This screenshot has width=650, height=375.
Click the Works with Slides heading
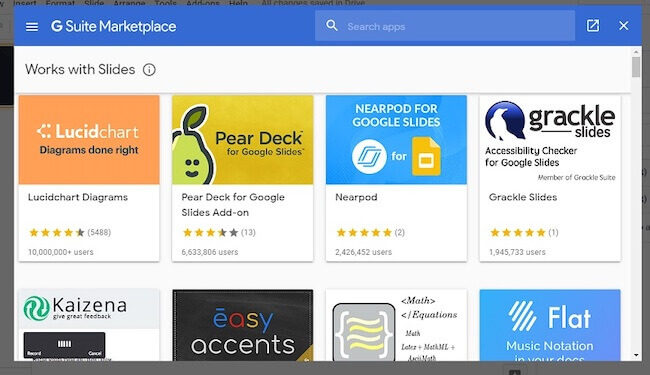80,69
